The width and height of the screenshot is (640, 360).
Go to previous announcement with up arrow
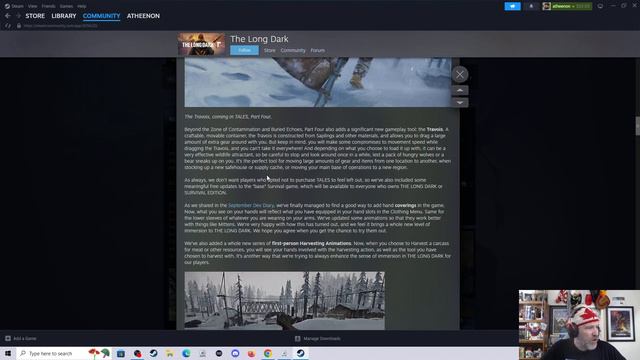tap(460, 90)
